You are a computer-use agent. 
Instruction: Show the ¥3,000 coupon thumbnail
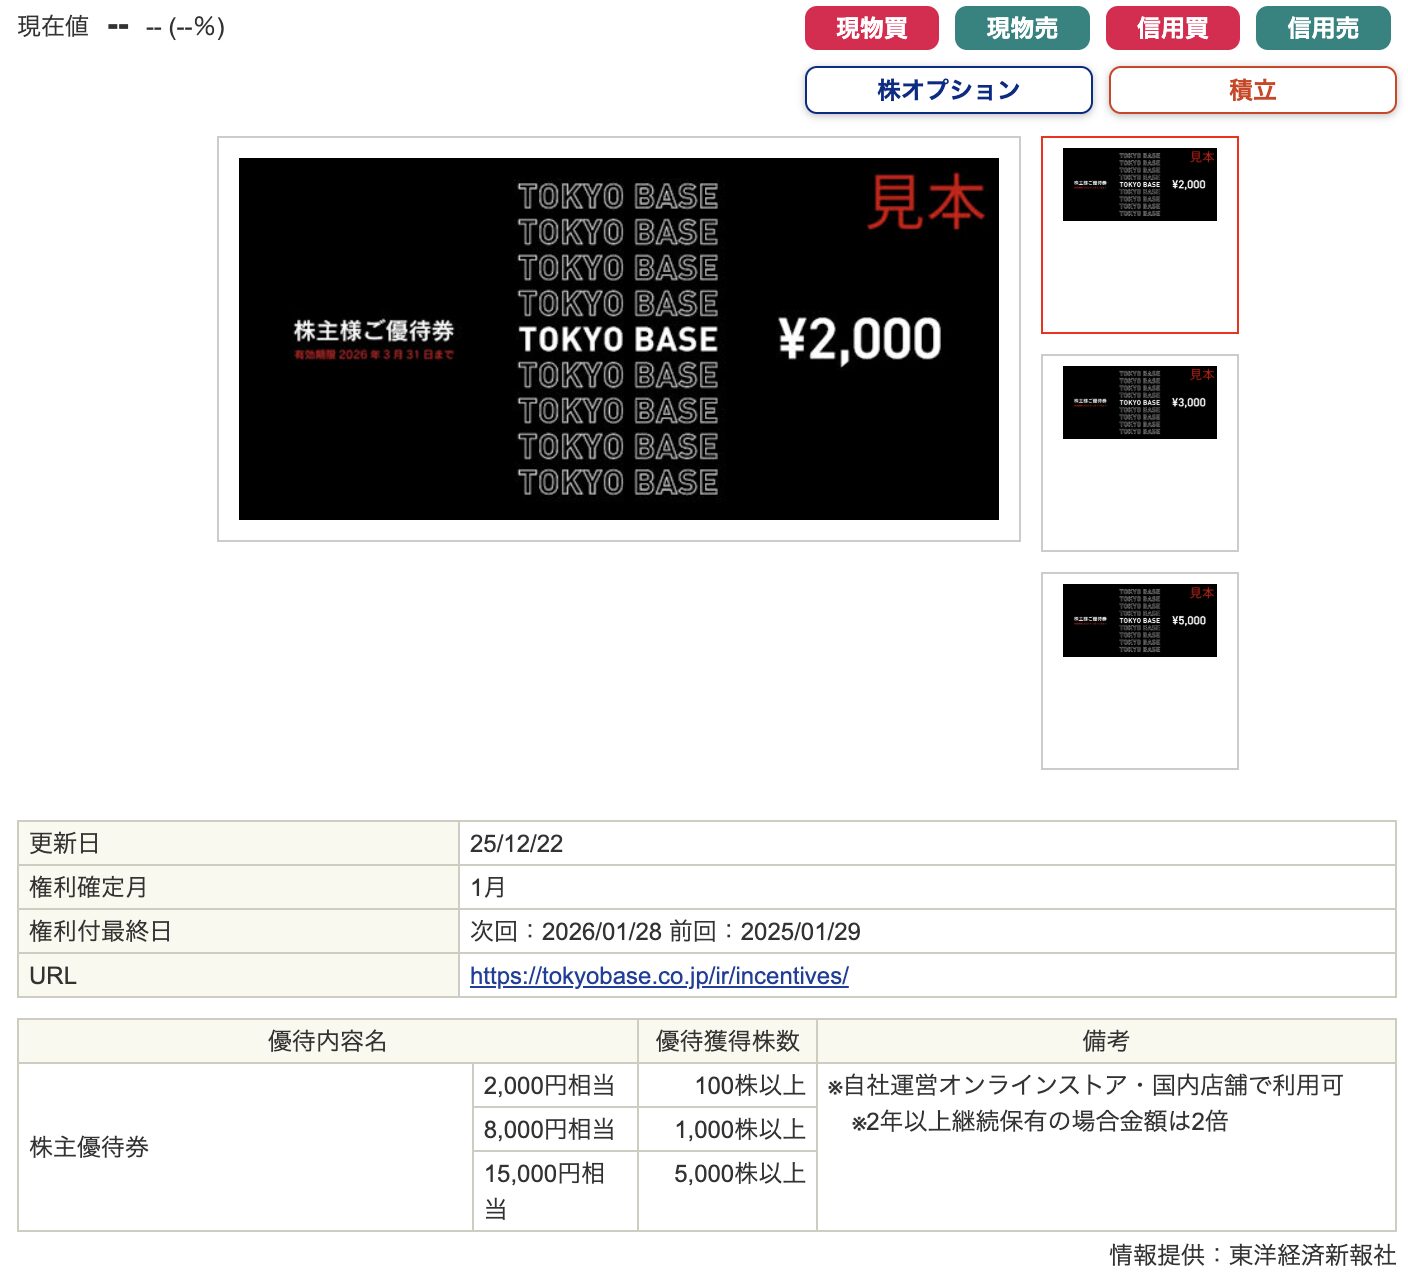click(x=1139, y=403)
